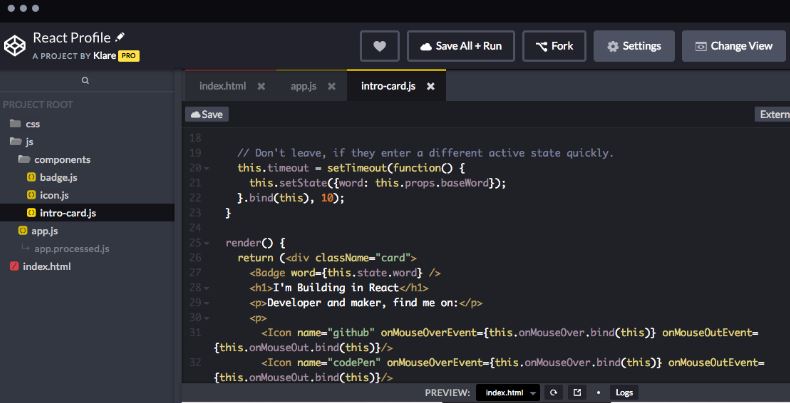Click the search icon in file sidebar

tap(85, 81)
